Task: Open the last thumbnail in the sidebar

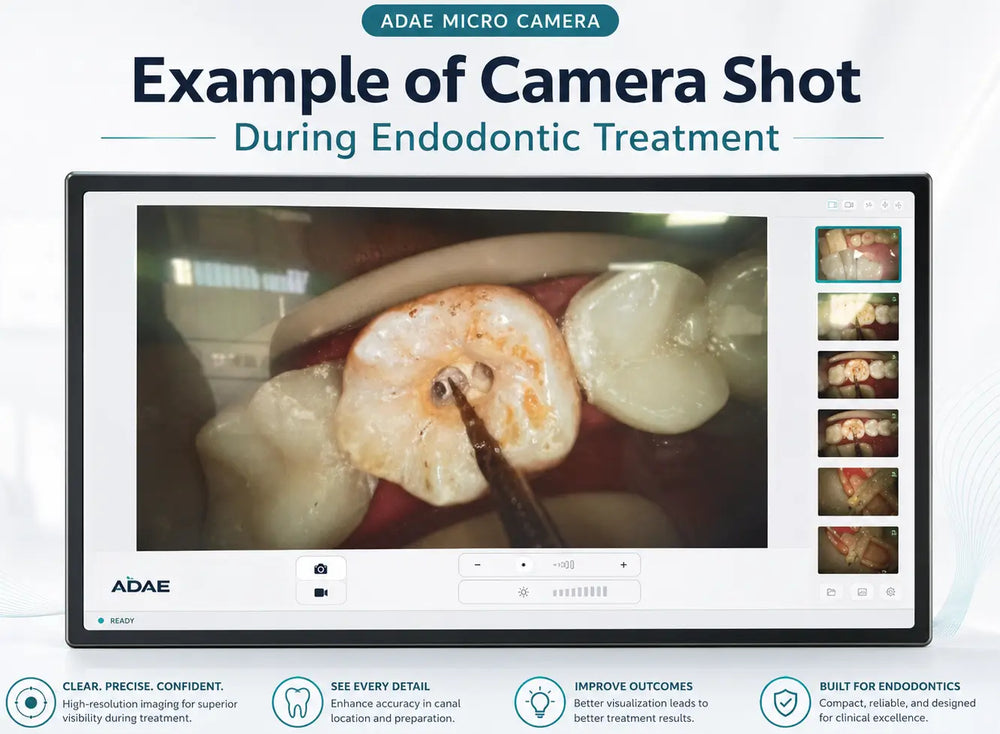Action: [858, 550]
